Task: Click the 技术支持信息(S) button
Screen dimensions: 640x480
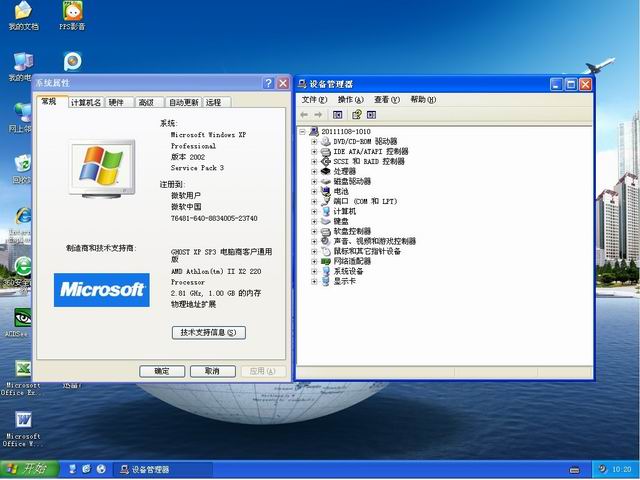Action: [209, 333]
